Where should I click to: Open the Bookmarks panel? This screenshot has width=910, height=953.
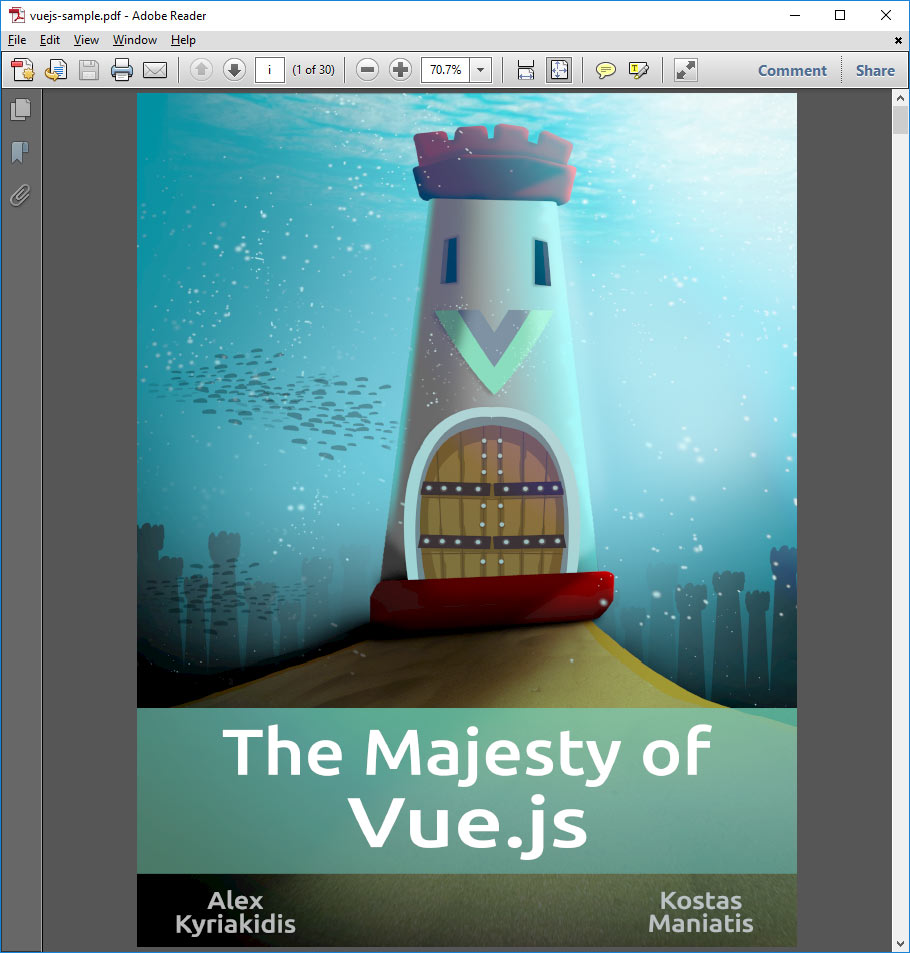coord(21,152)
